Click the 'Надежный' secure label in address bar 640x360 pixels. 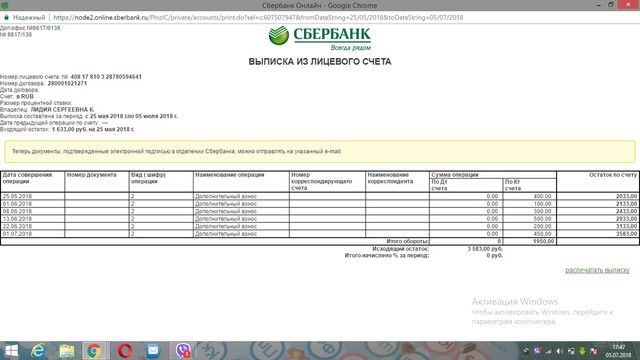tap(29, 18)
